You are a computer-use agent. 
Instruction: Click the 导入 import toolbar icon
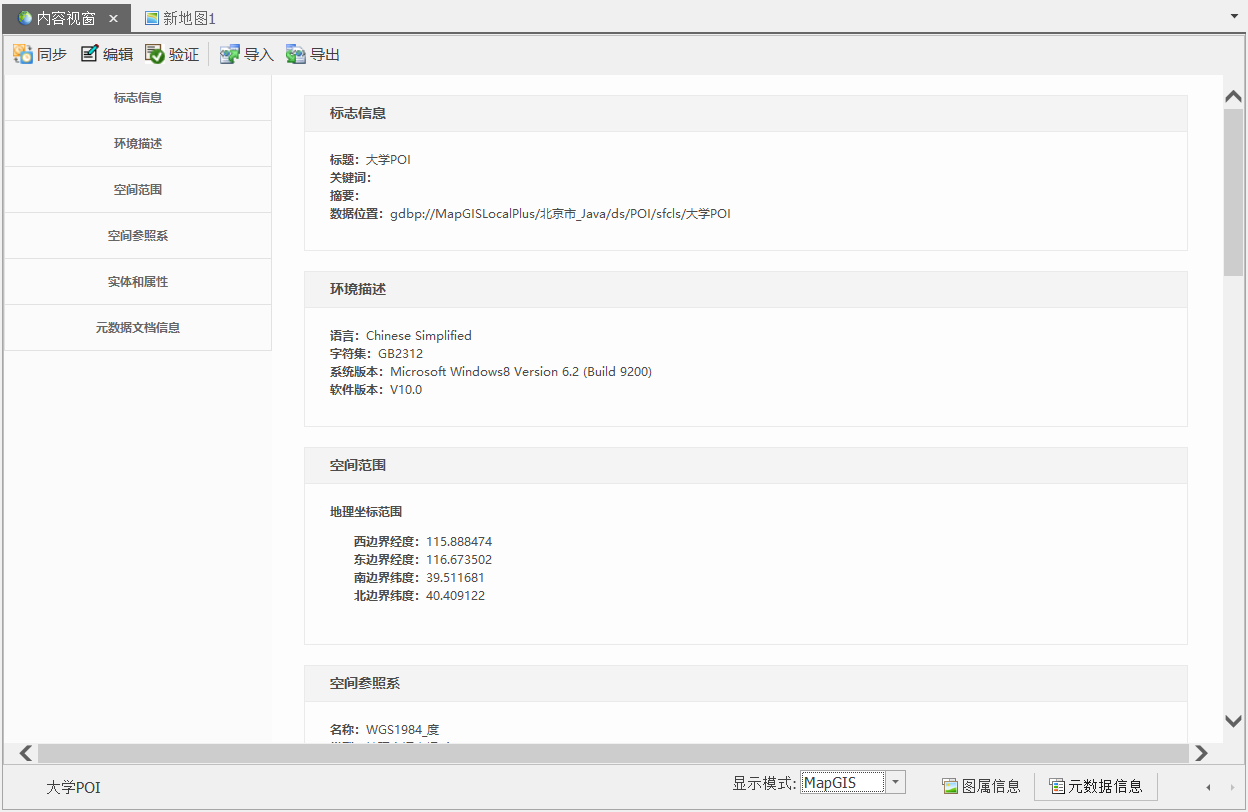pyautogui.click(x=230, y=54)
